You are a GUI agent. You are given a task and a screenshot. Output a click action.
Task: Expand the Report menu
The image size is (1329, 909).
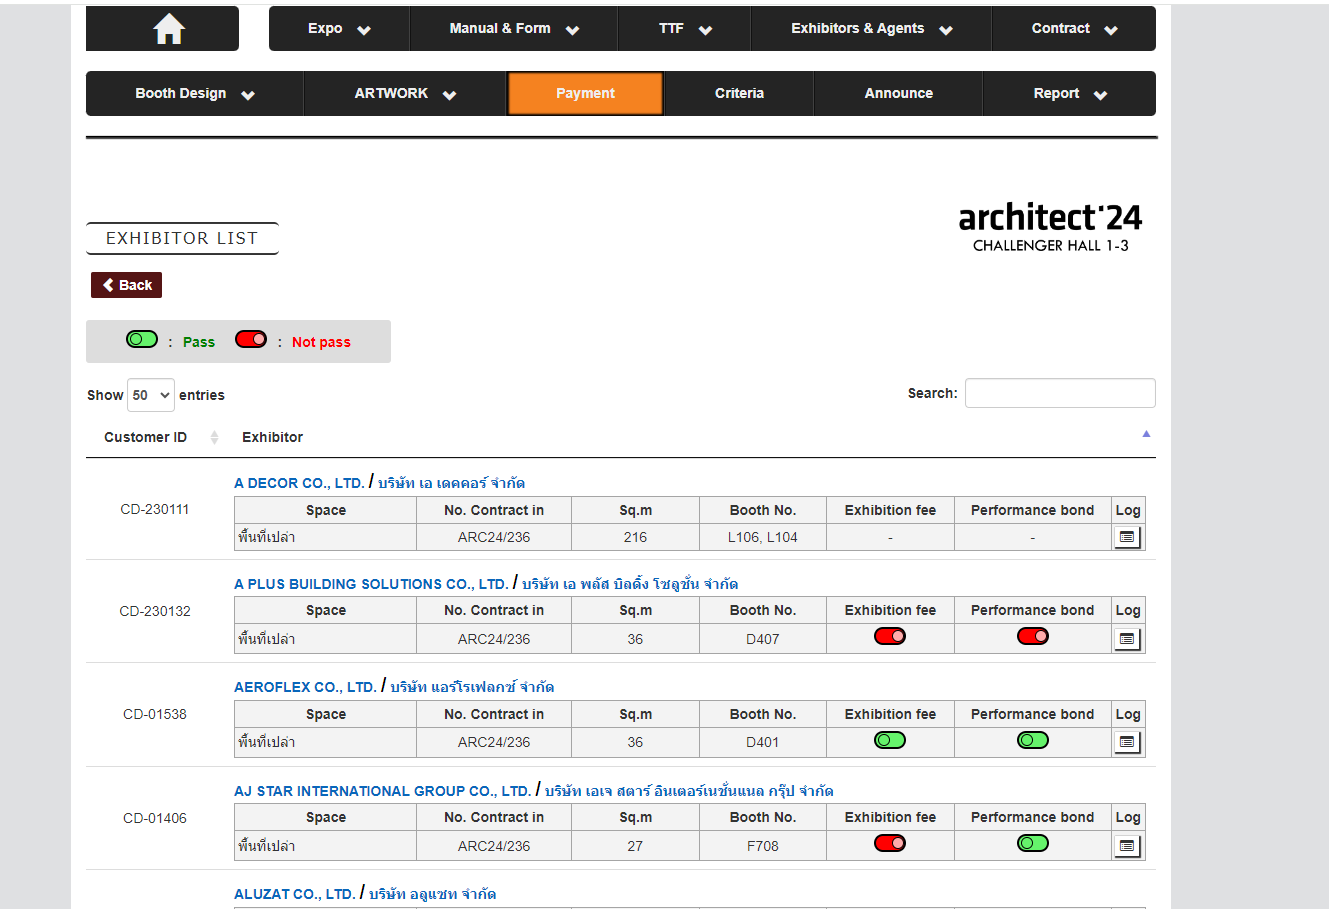click(1070, 94)
